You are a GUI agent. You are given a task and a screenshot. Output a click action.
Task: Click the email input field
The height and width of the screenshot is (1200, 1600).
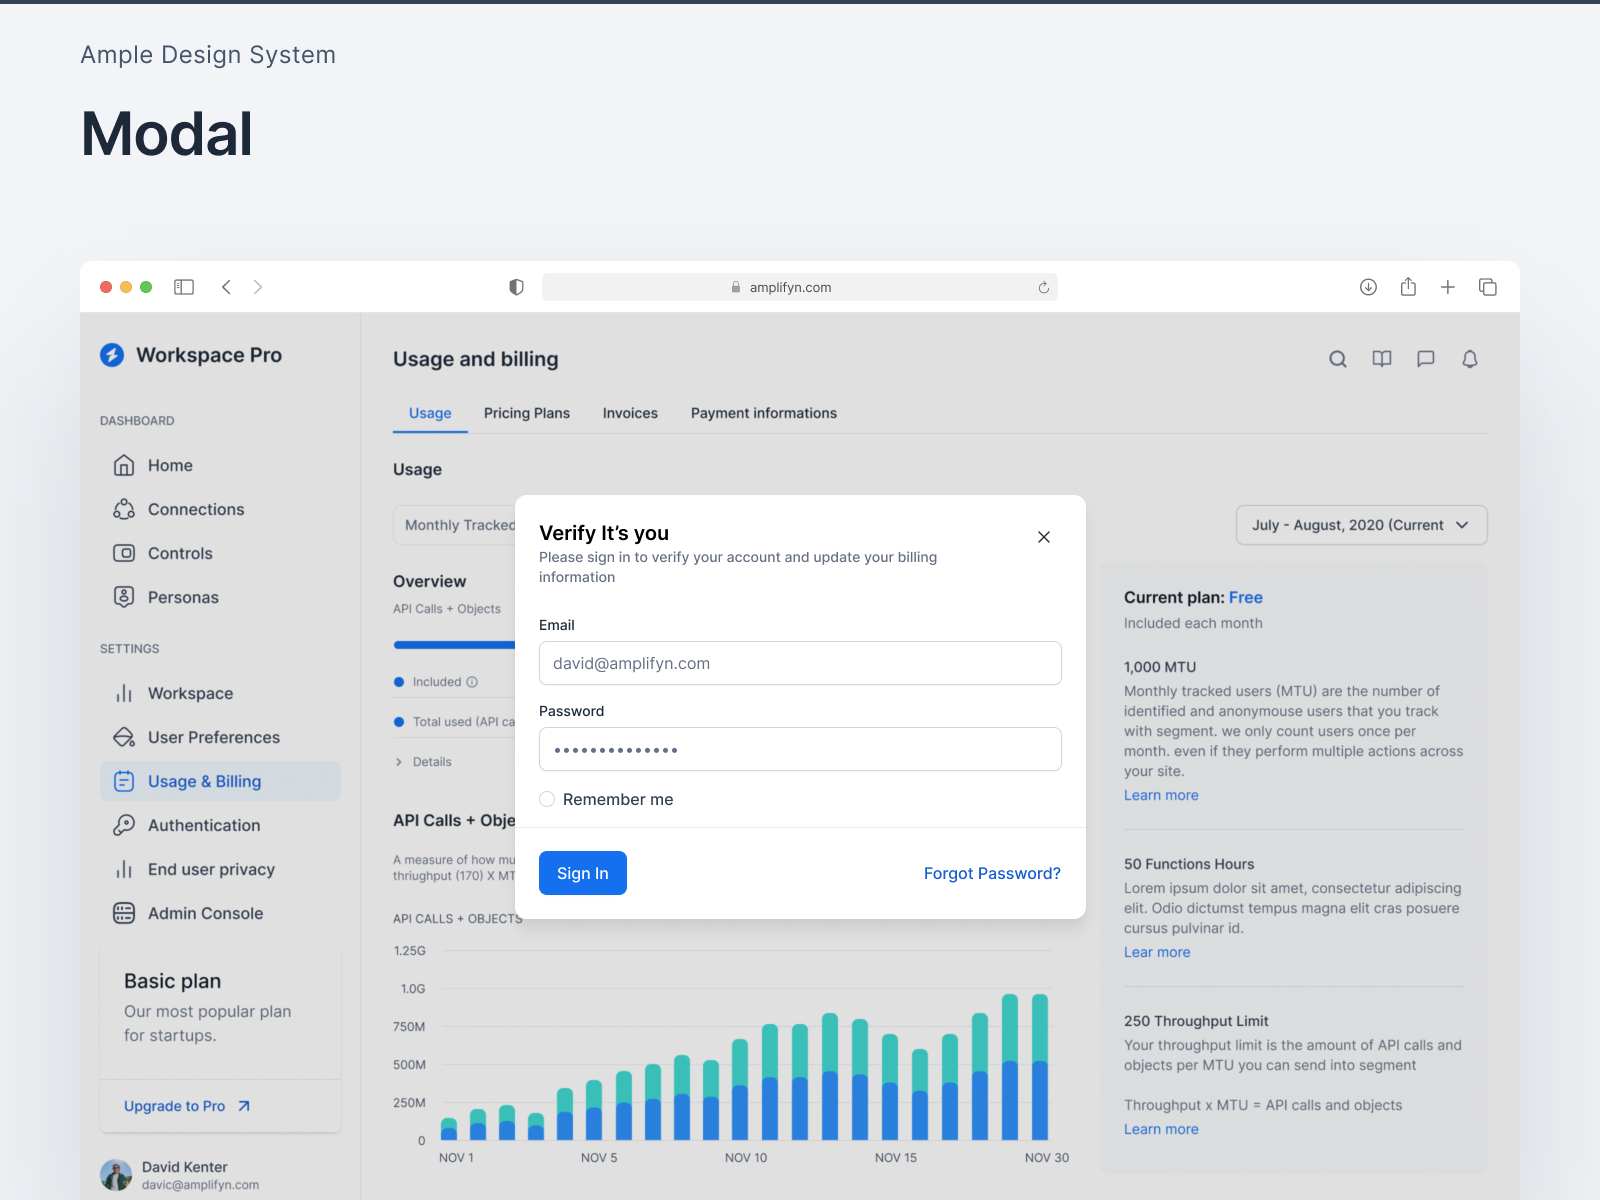pyautogui.click(x=799, y=663)
